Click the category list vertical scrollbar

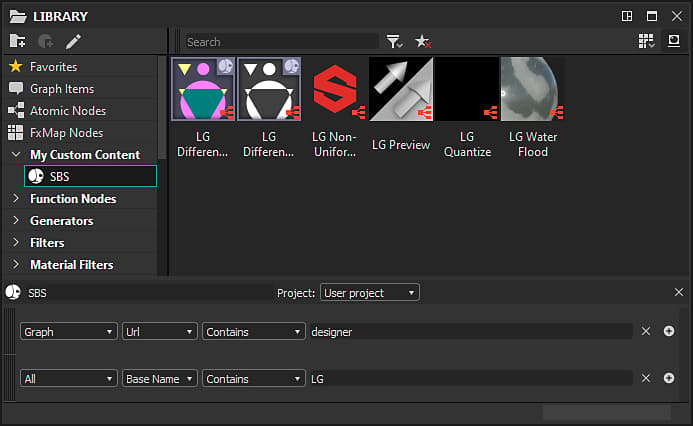coord(162,108)
